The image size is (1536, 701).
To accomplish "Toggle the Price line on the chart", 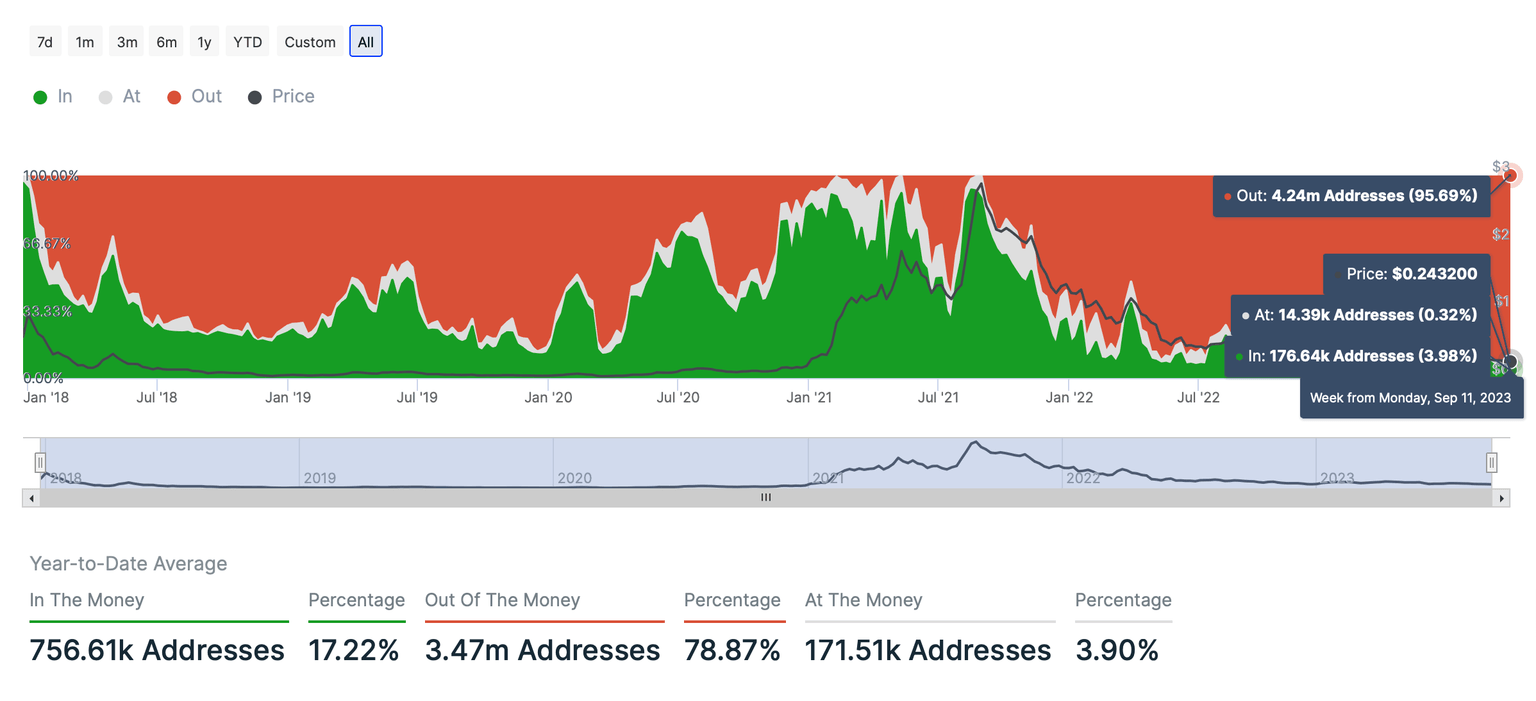I will [x=281, y=96].
